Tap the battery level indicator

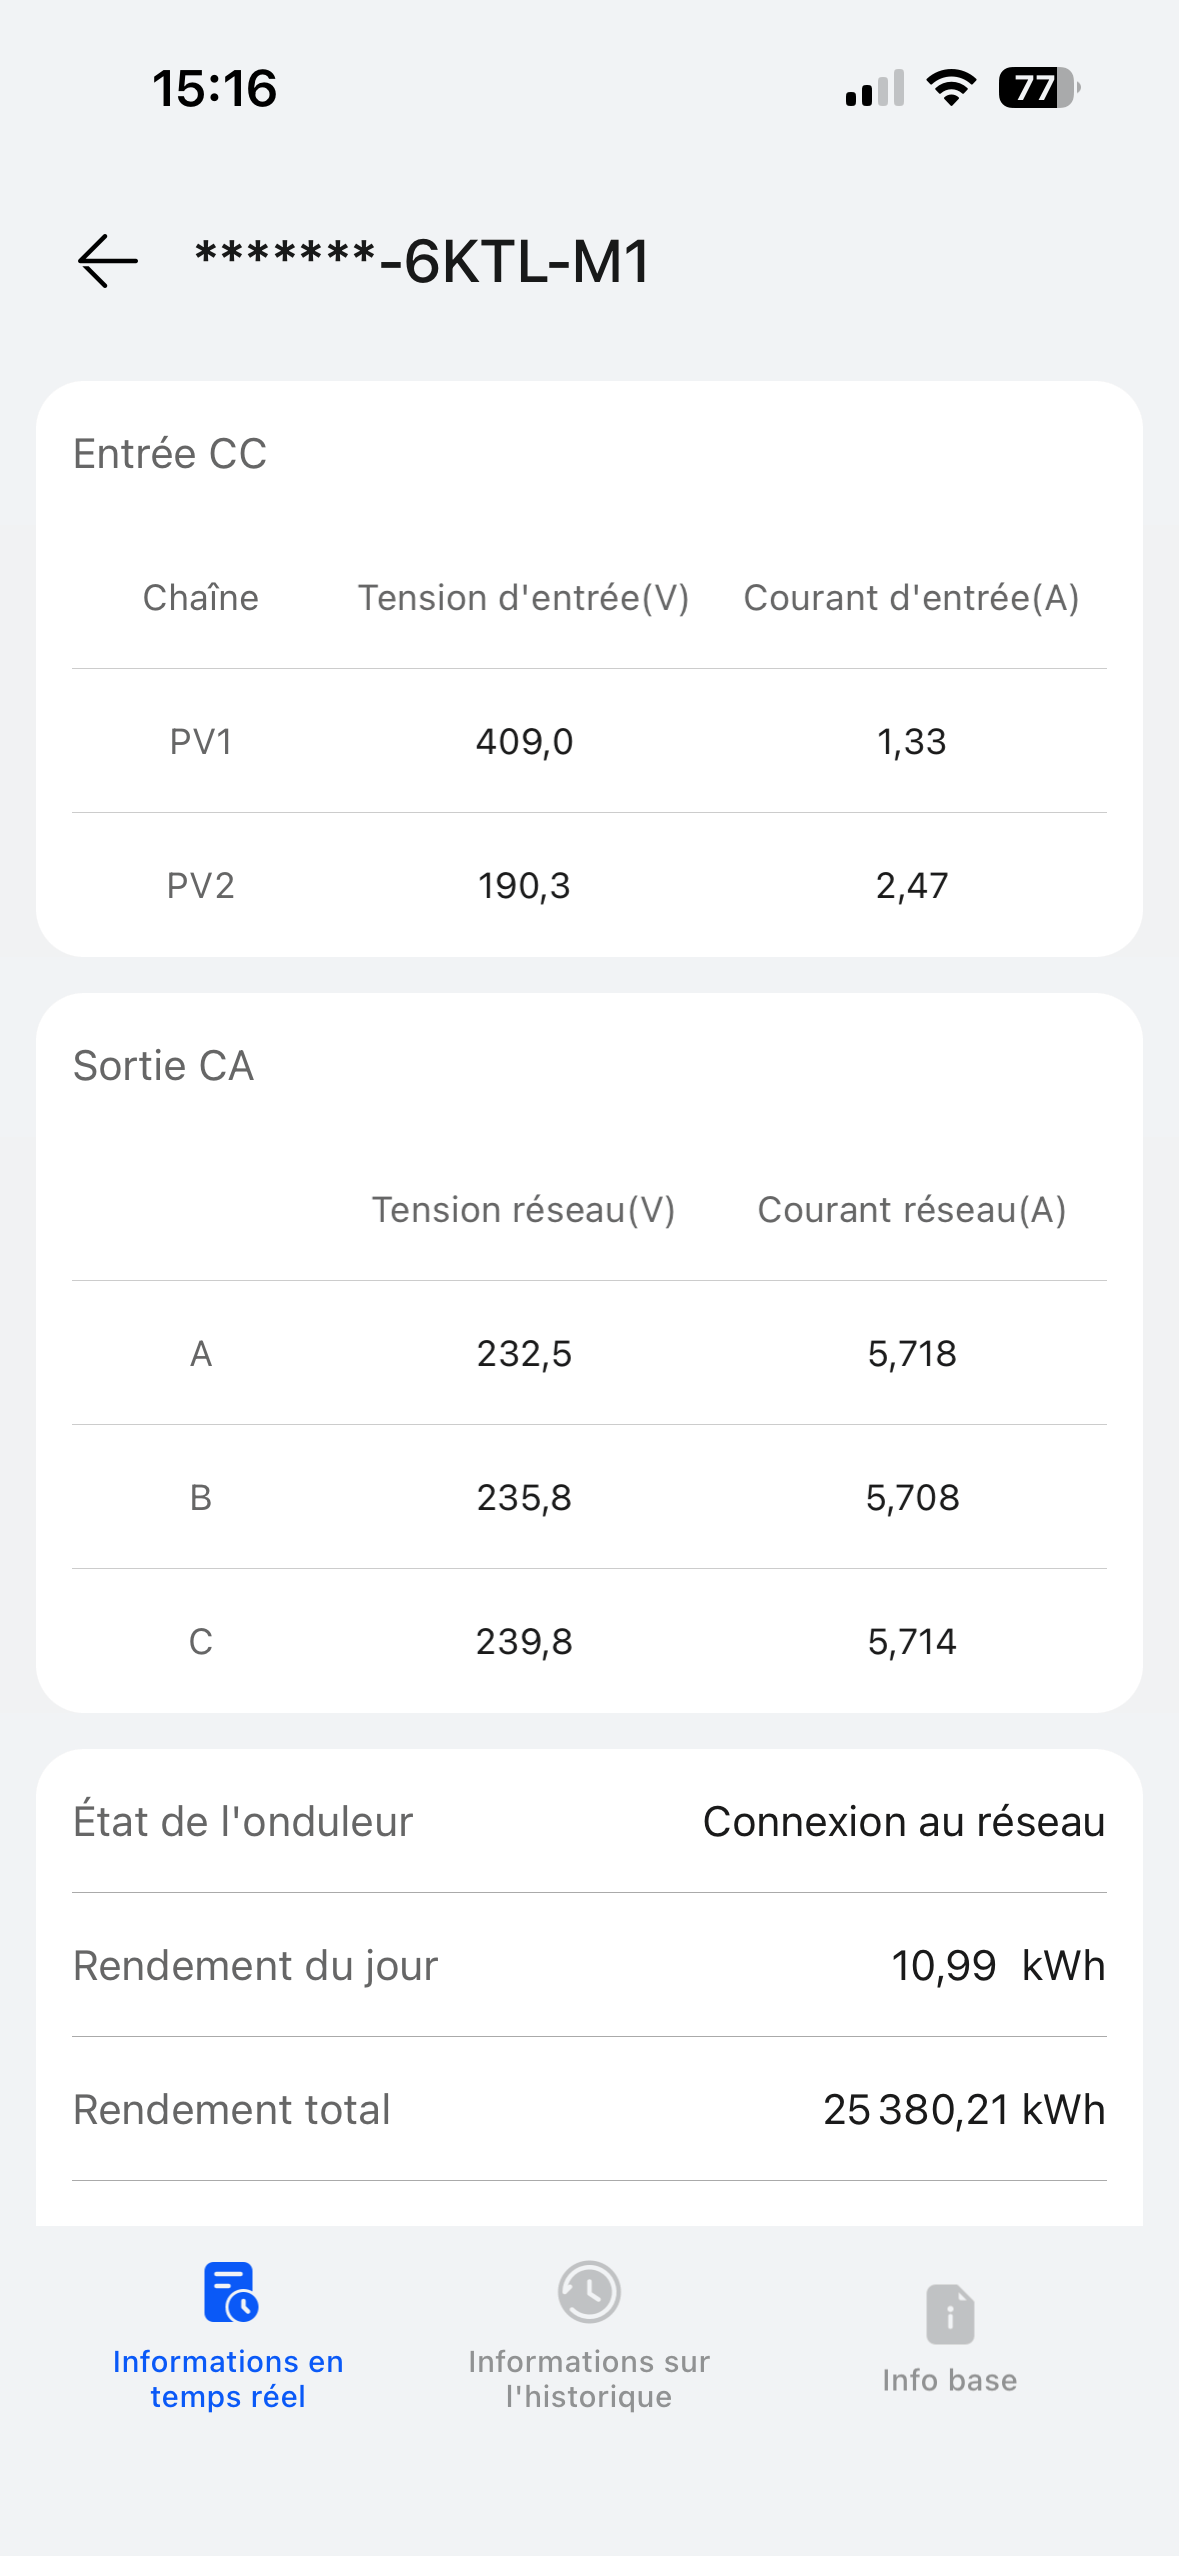[x=1039, y=88]
